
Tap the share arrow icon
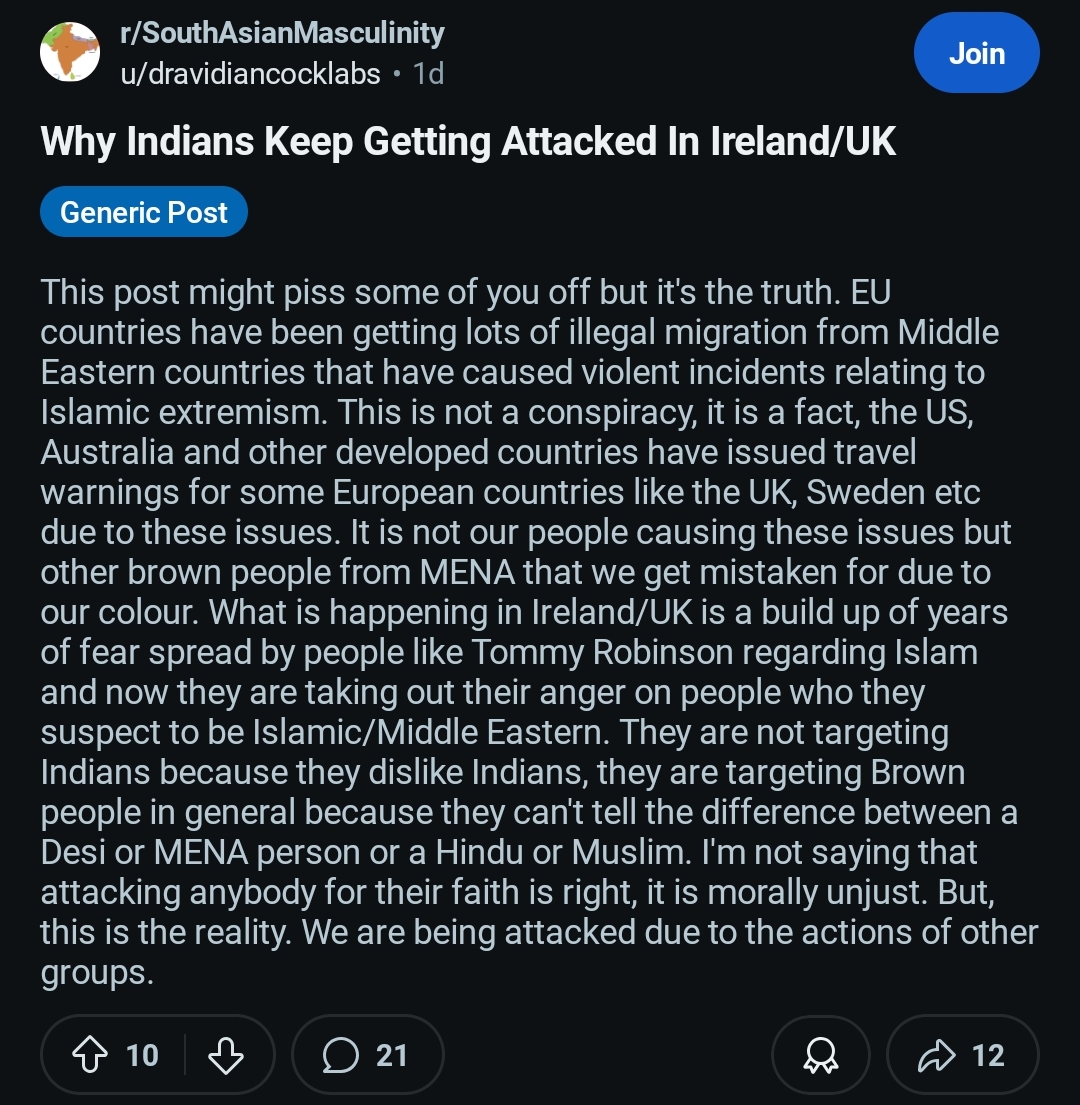(937, 1056)
